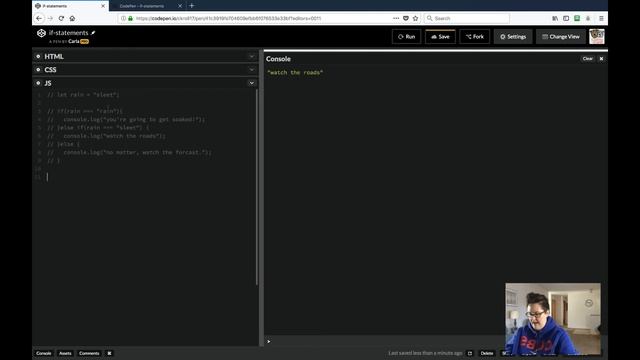The width and height of the screenshot is (640, 360).
Task: Open page actions three-dot menu
Action: click(x=396, y=18)
